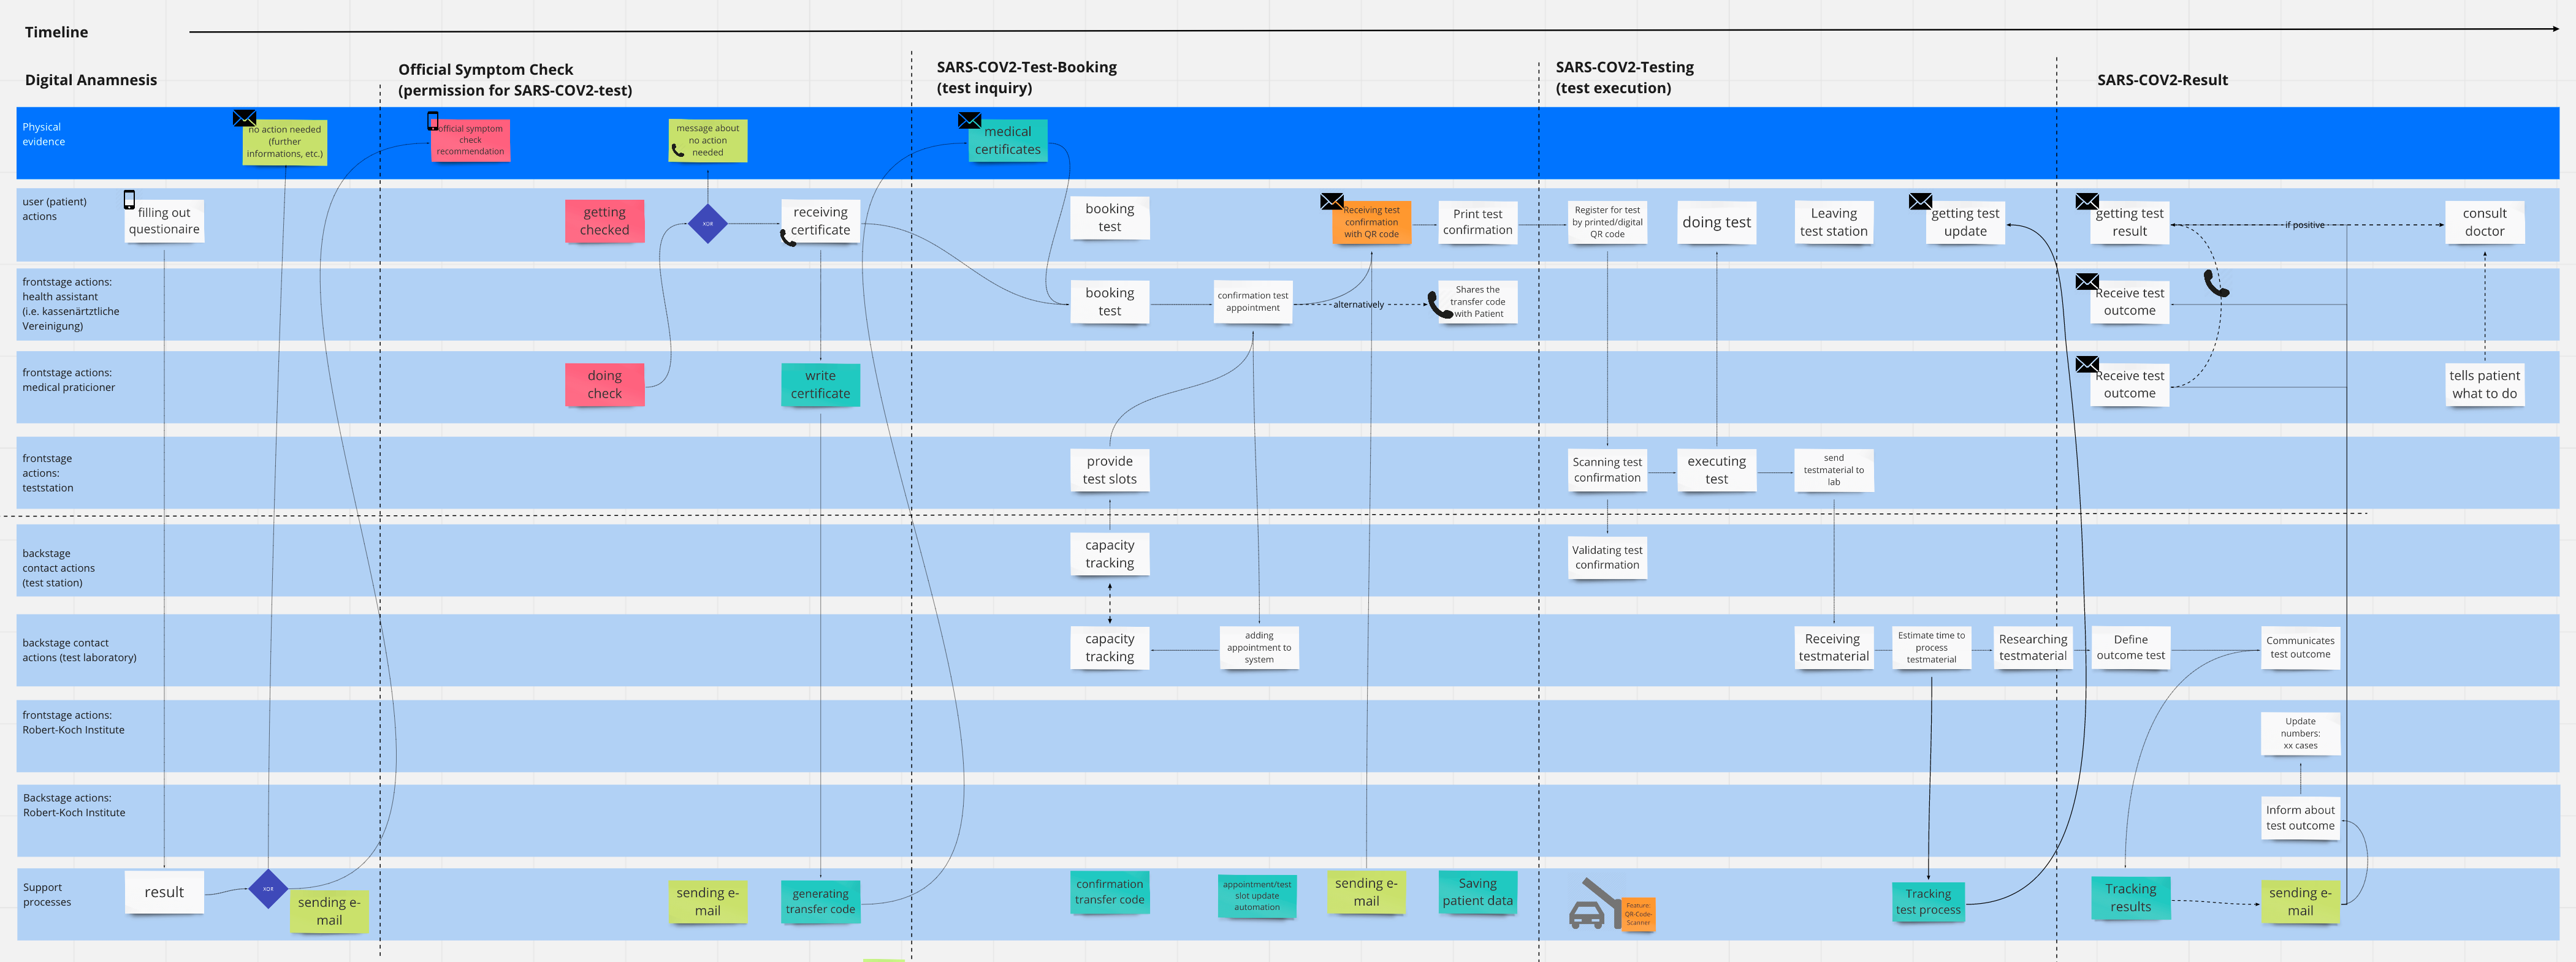The width and height of the screenshot is (2576, 962).
Task: Click the envelope icon on getting test update
Action: click(1920, 201)
